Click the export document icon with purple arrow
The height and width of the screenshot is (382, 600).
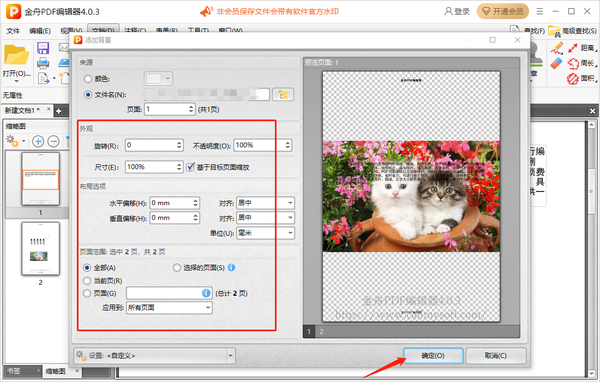click(x=44, y=78)
